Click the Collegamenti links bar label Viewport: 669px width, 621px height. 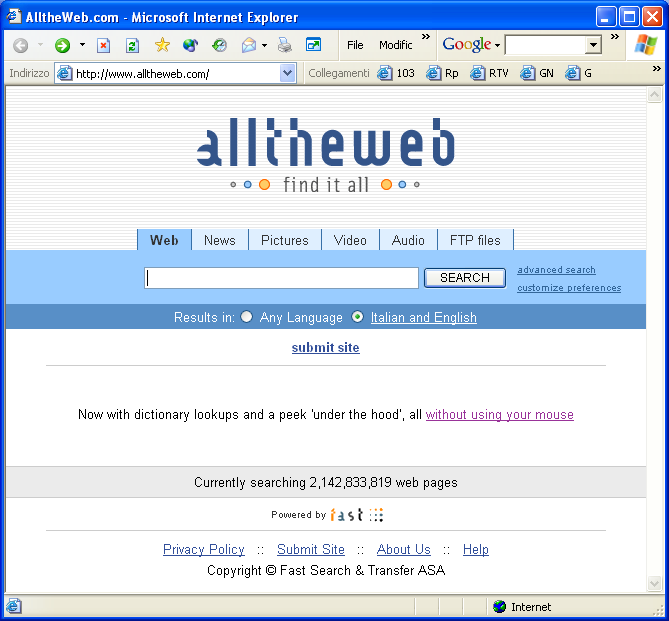coord(339,73)
